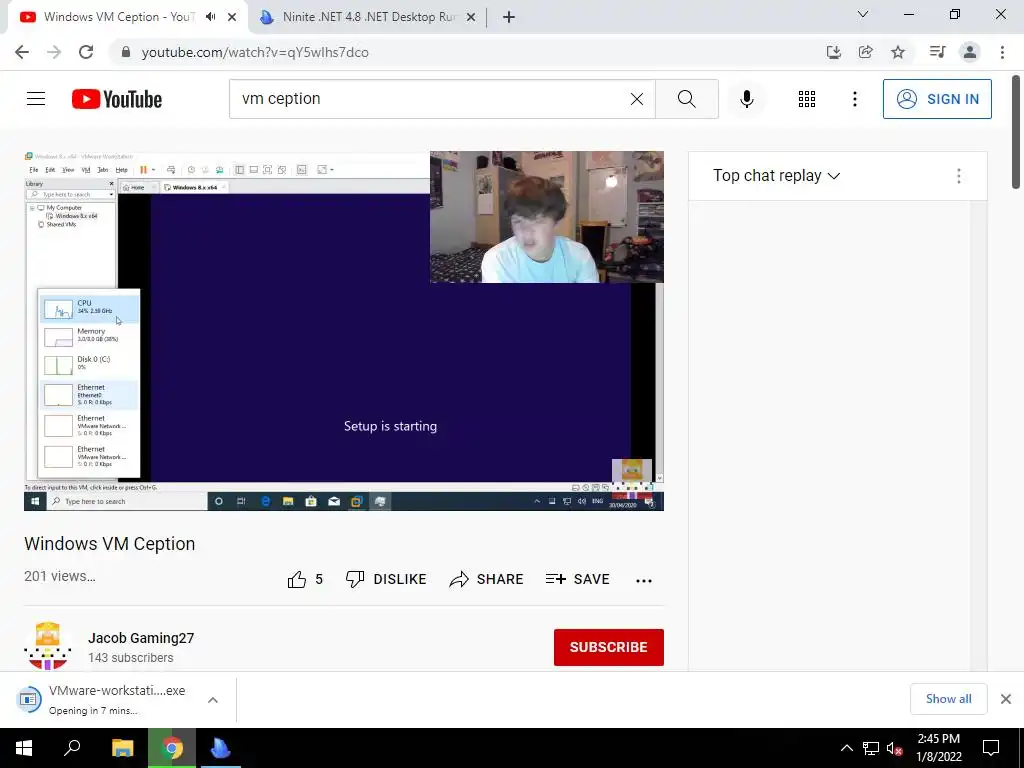View the site lock security info
Image resolution: width=1024 pixels, height=768 pixels.
126,52
